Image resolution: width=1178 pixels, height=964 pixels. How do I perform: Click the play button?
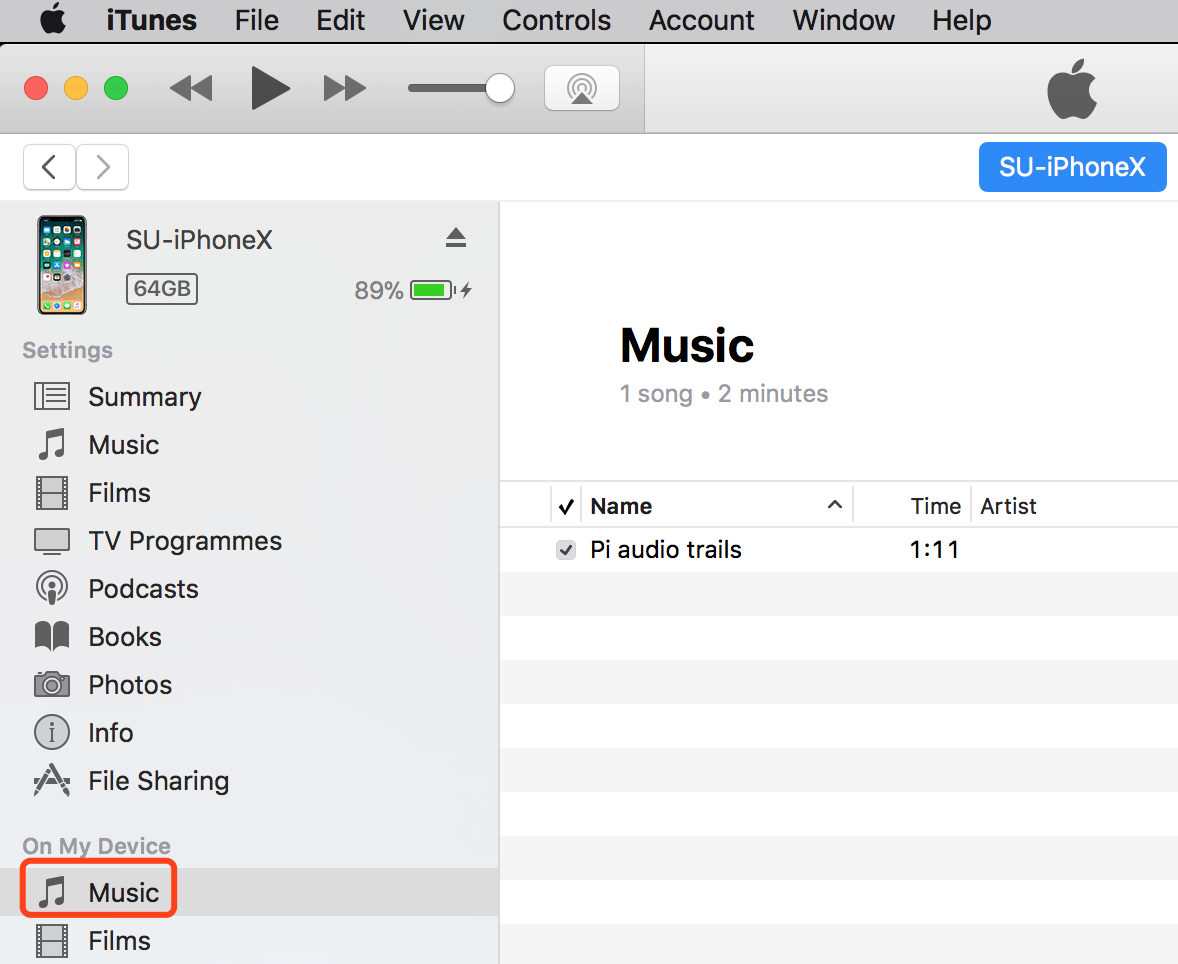[x=270, y=88]
